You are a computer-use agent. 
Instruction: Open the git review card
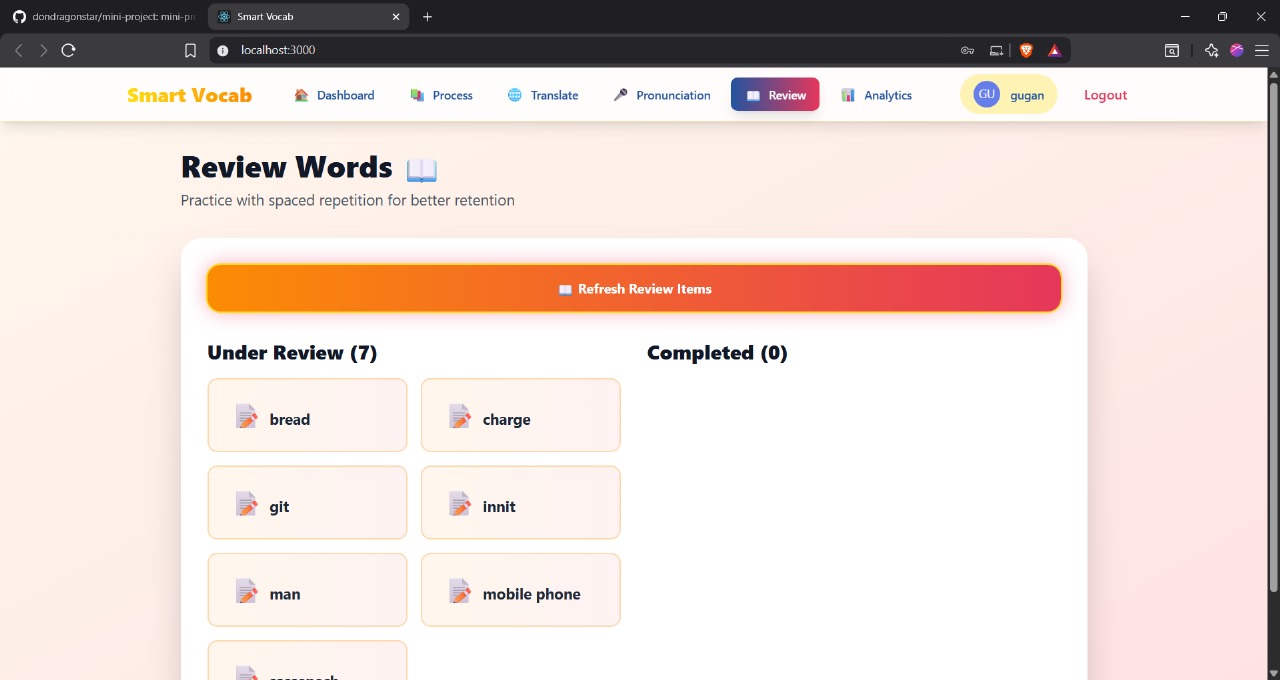307,502
